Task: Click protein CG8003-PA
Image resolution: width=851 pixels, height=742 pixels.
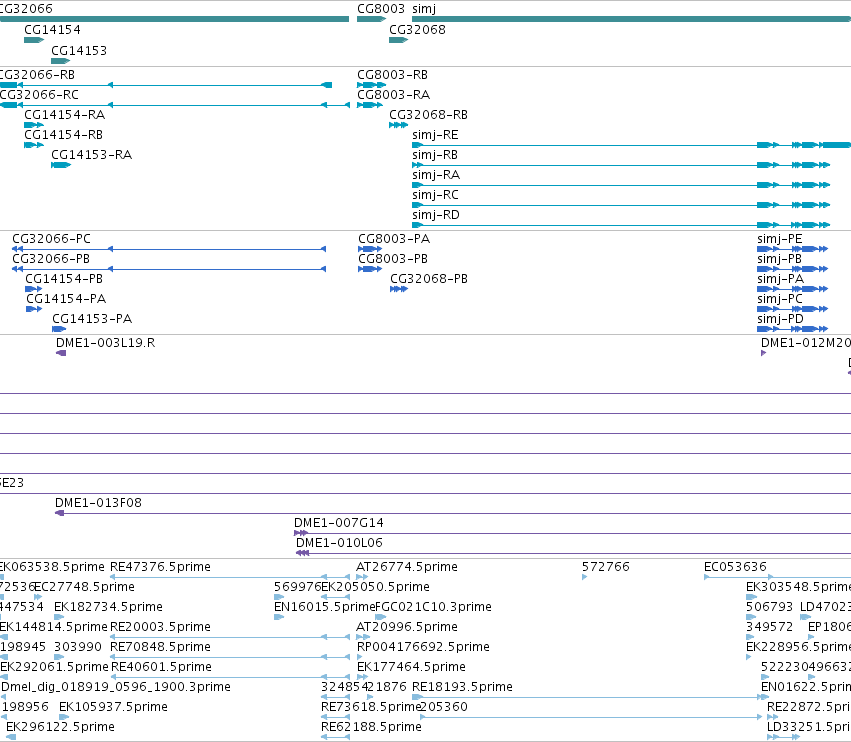Action: click(x=393, y=239)
